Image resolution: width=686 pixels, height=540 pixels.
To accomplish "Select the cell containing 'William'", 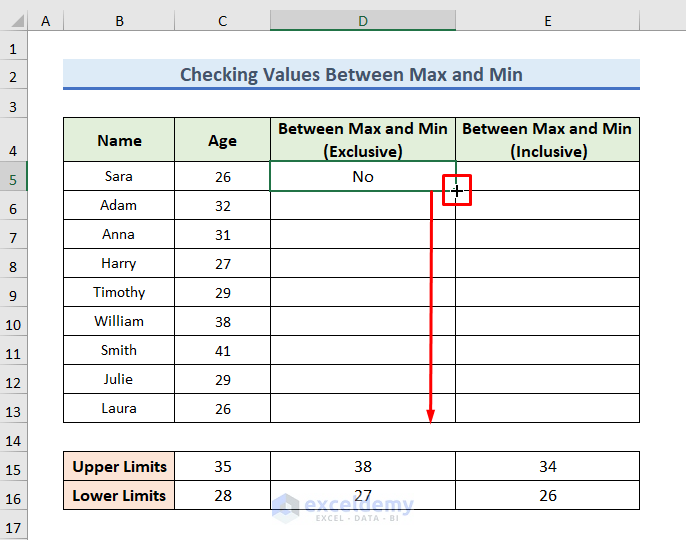I will (119, 321).
